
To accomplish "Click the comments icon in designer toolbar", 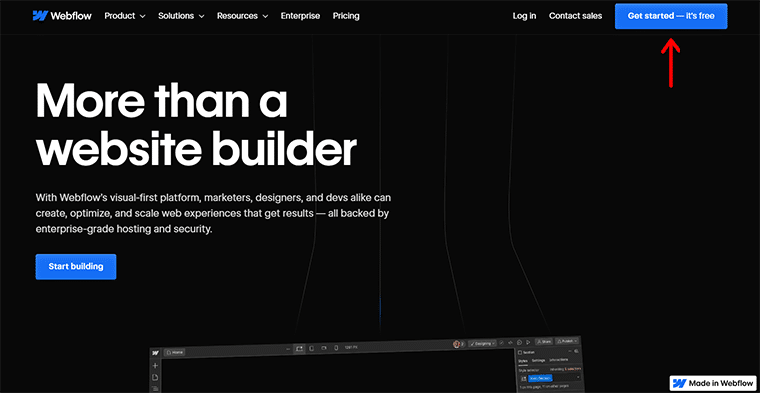I will [x=519, y=342].
